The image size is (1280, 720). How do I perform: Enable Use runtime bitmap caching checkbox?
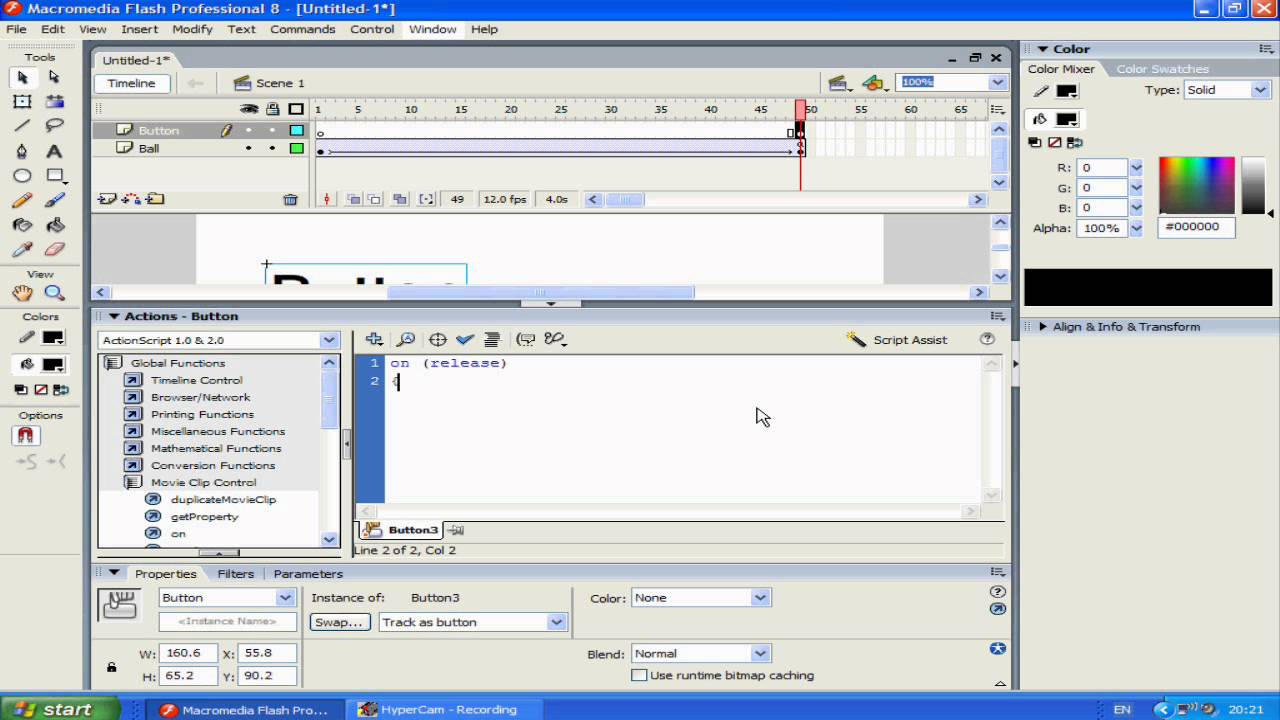coord(639,675)
